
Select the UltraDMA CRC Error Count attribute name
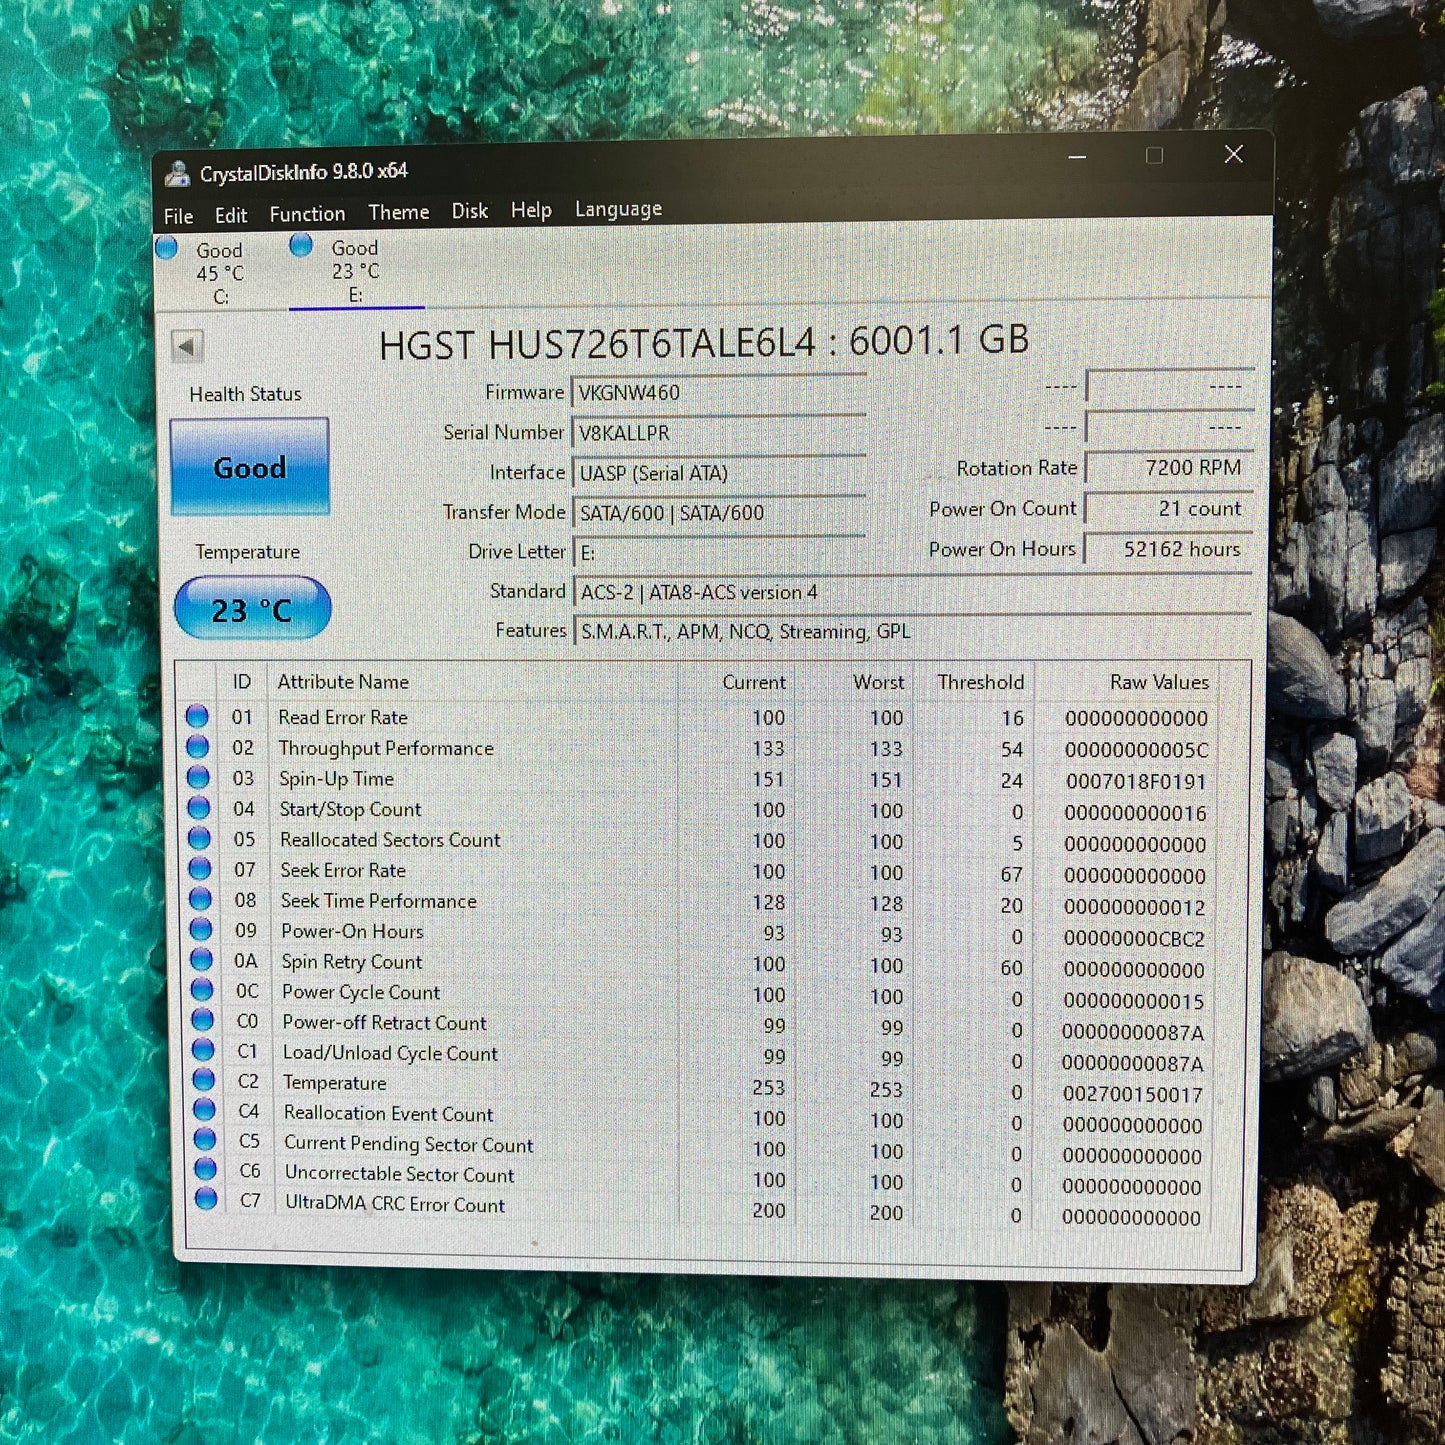[x=395, y=1204]
